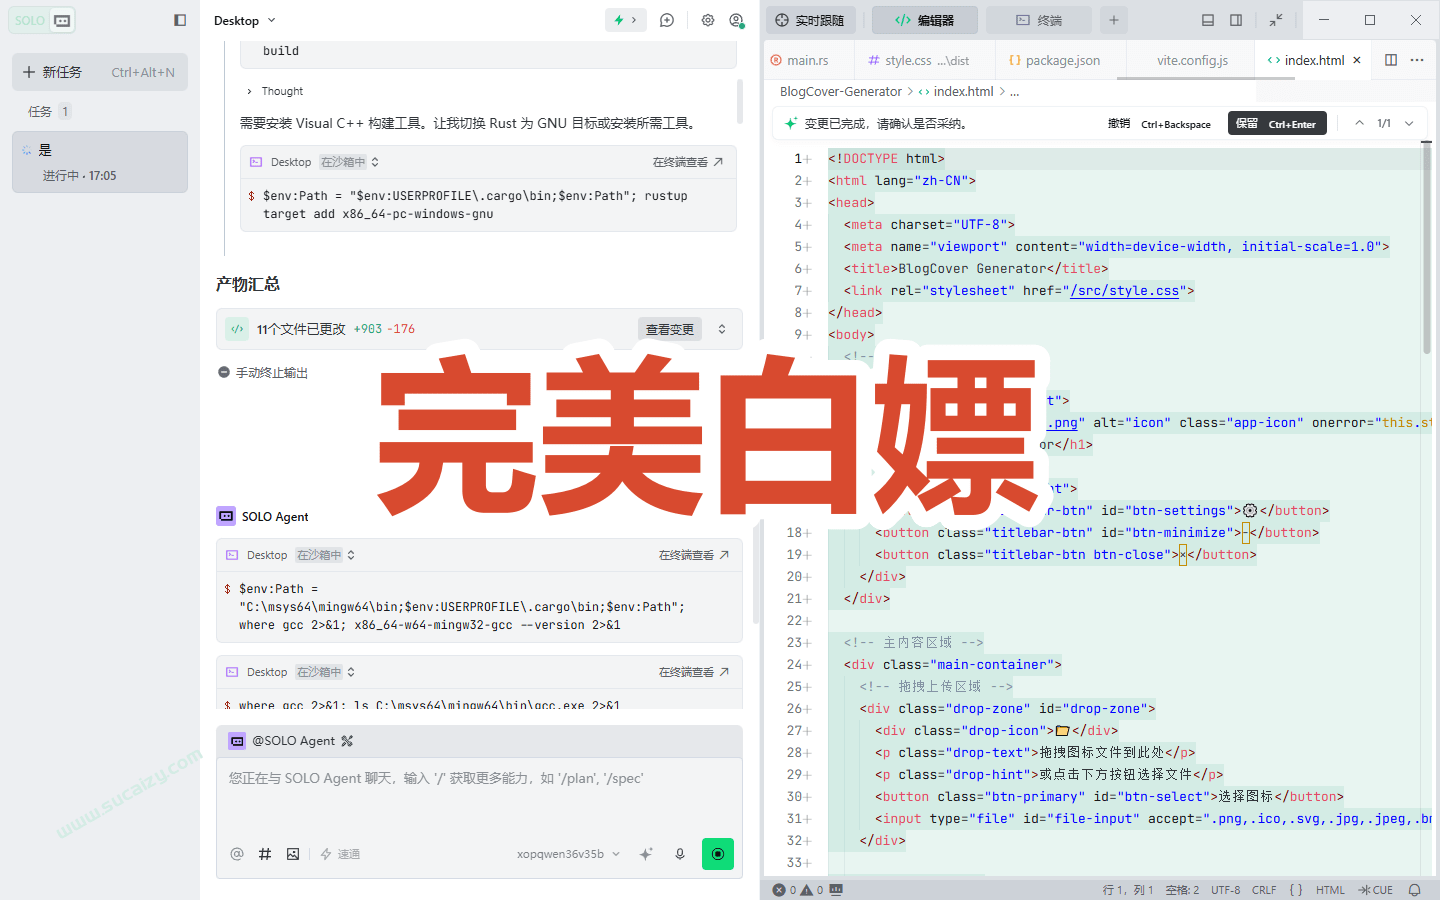Open the style.css dist file tab

pyautogui.click(x=918, y=60)
